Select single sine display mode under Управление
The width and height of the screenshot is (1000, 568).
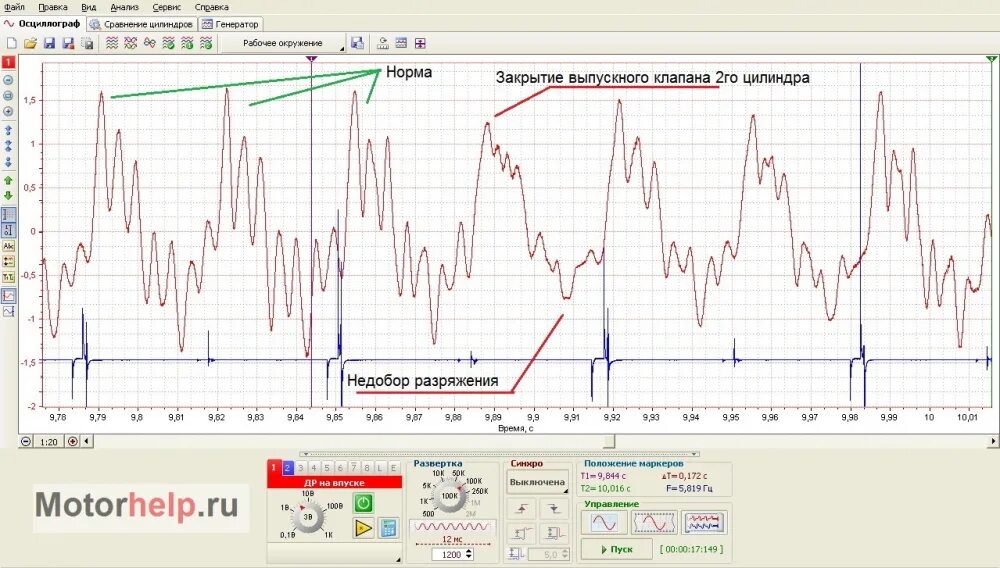tap(604, 523)
